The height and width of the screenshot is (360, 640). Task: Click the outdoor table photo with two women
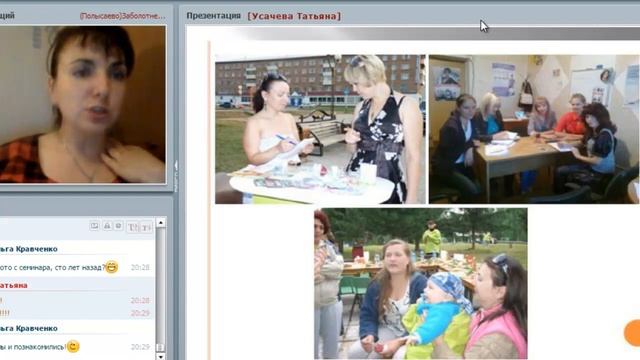320,129
